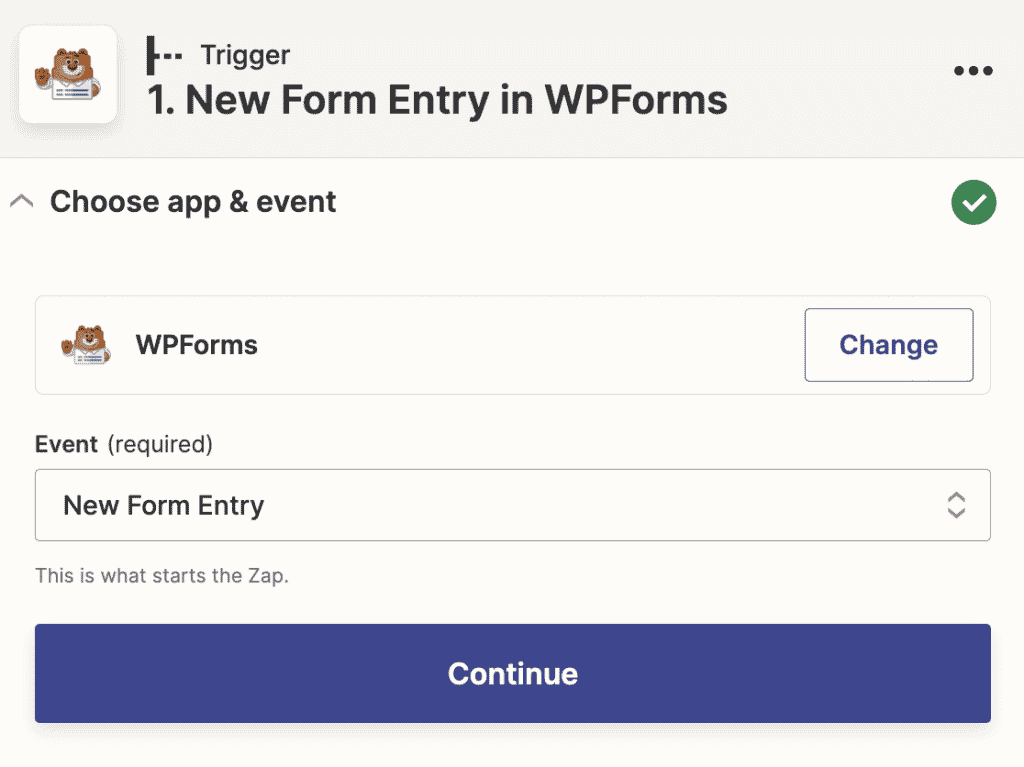
Task: Click the large WPForms mascot logo in header
Action: click(68, 76)
